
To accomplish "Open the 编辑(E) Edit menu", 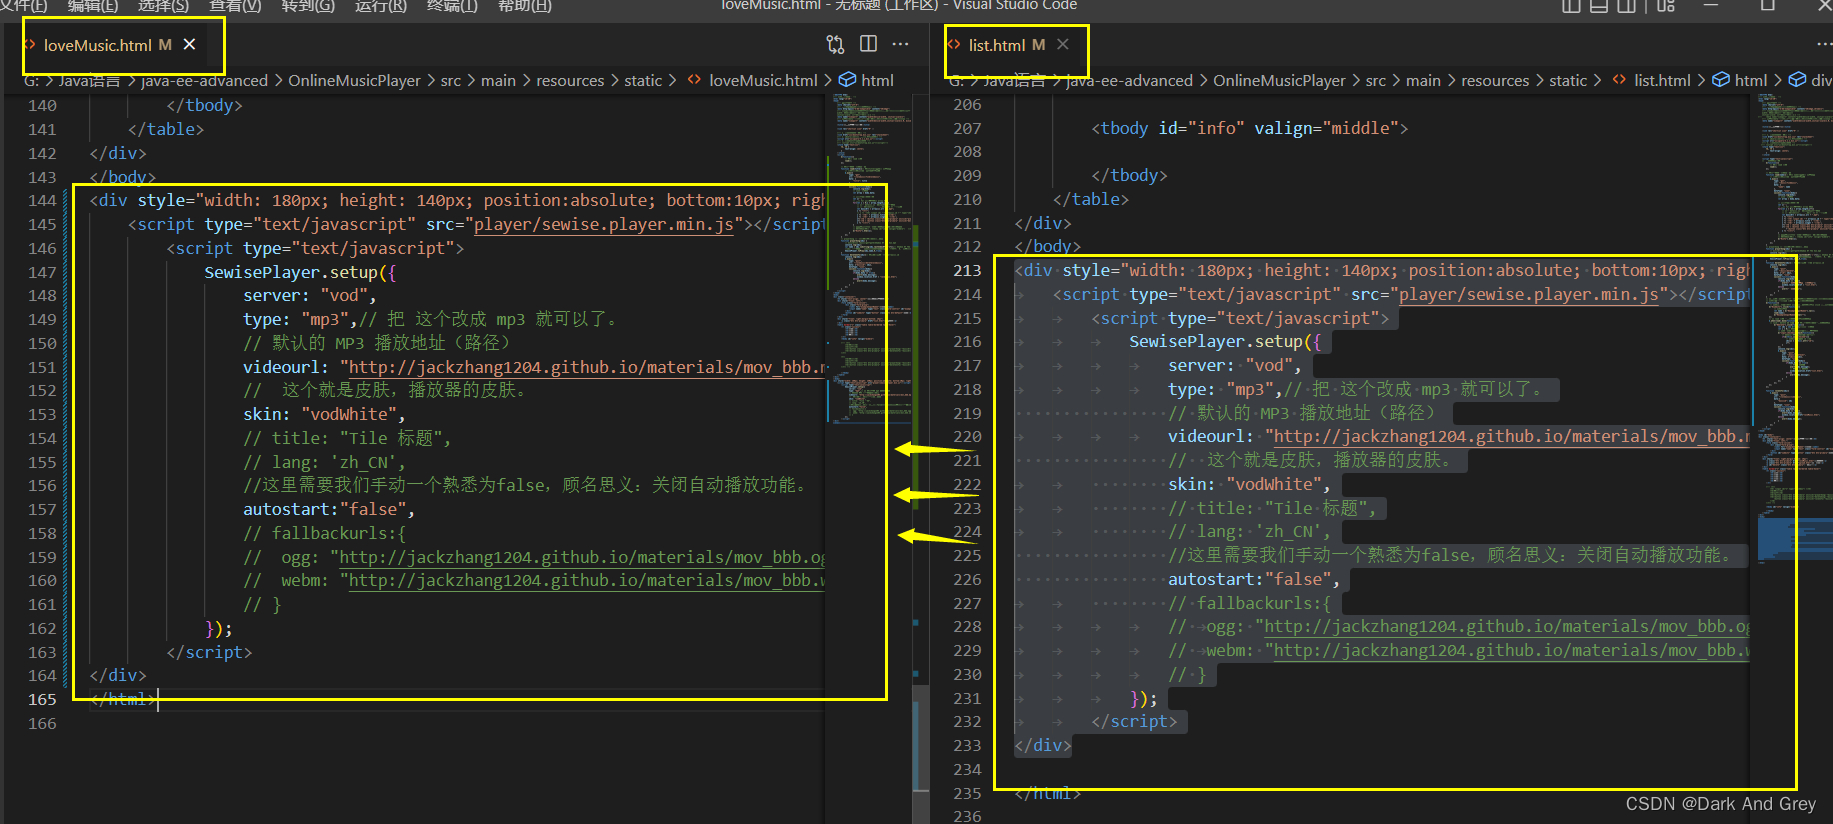I will coord(93,6).
